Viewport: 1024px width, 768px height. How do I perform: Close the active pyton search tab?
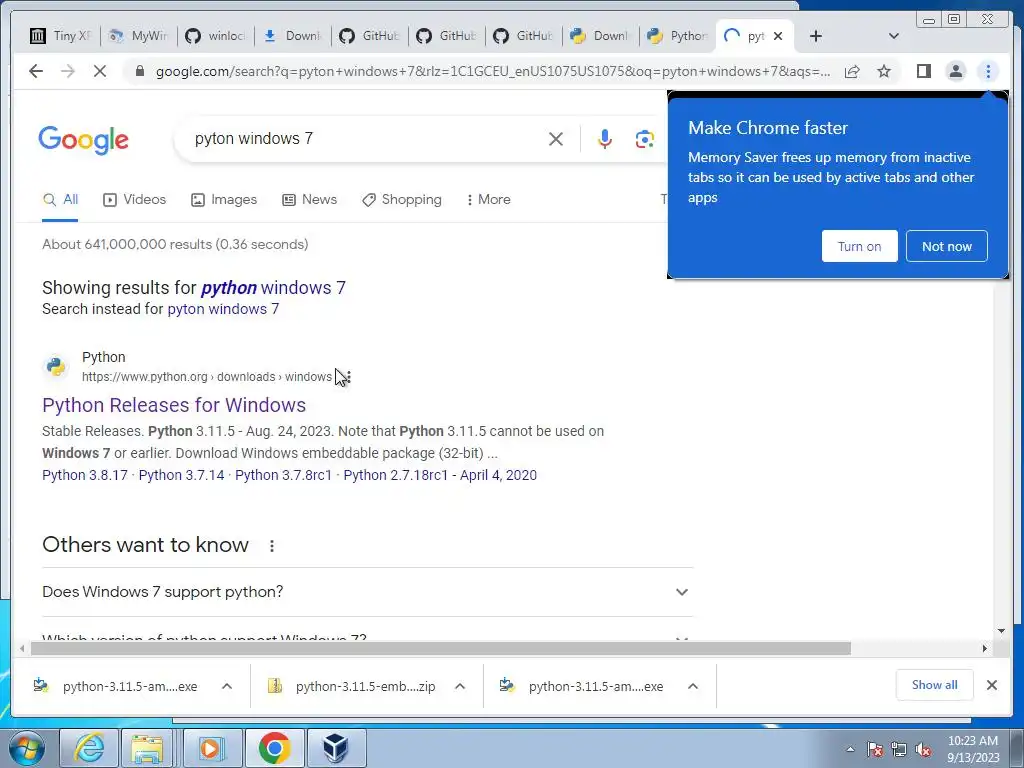[778, 36]
